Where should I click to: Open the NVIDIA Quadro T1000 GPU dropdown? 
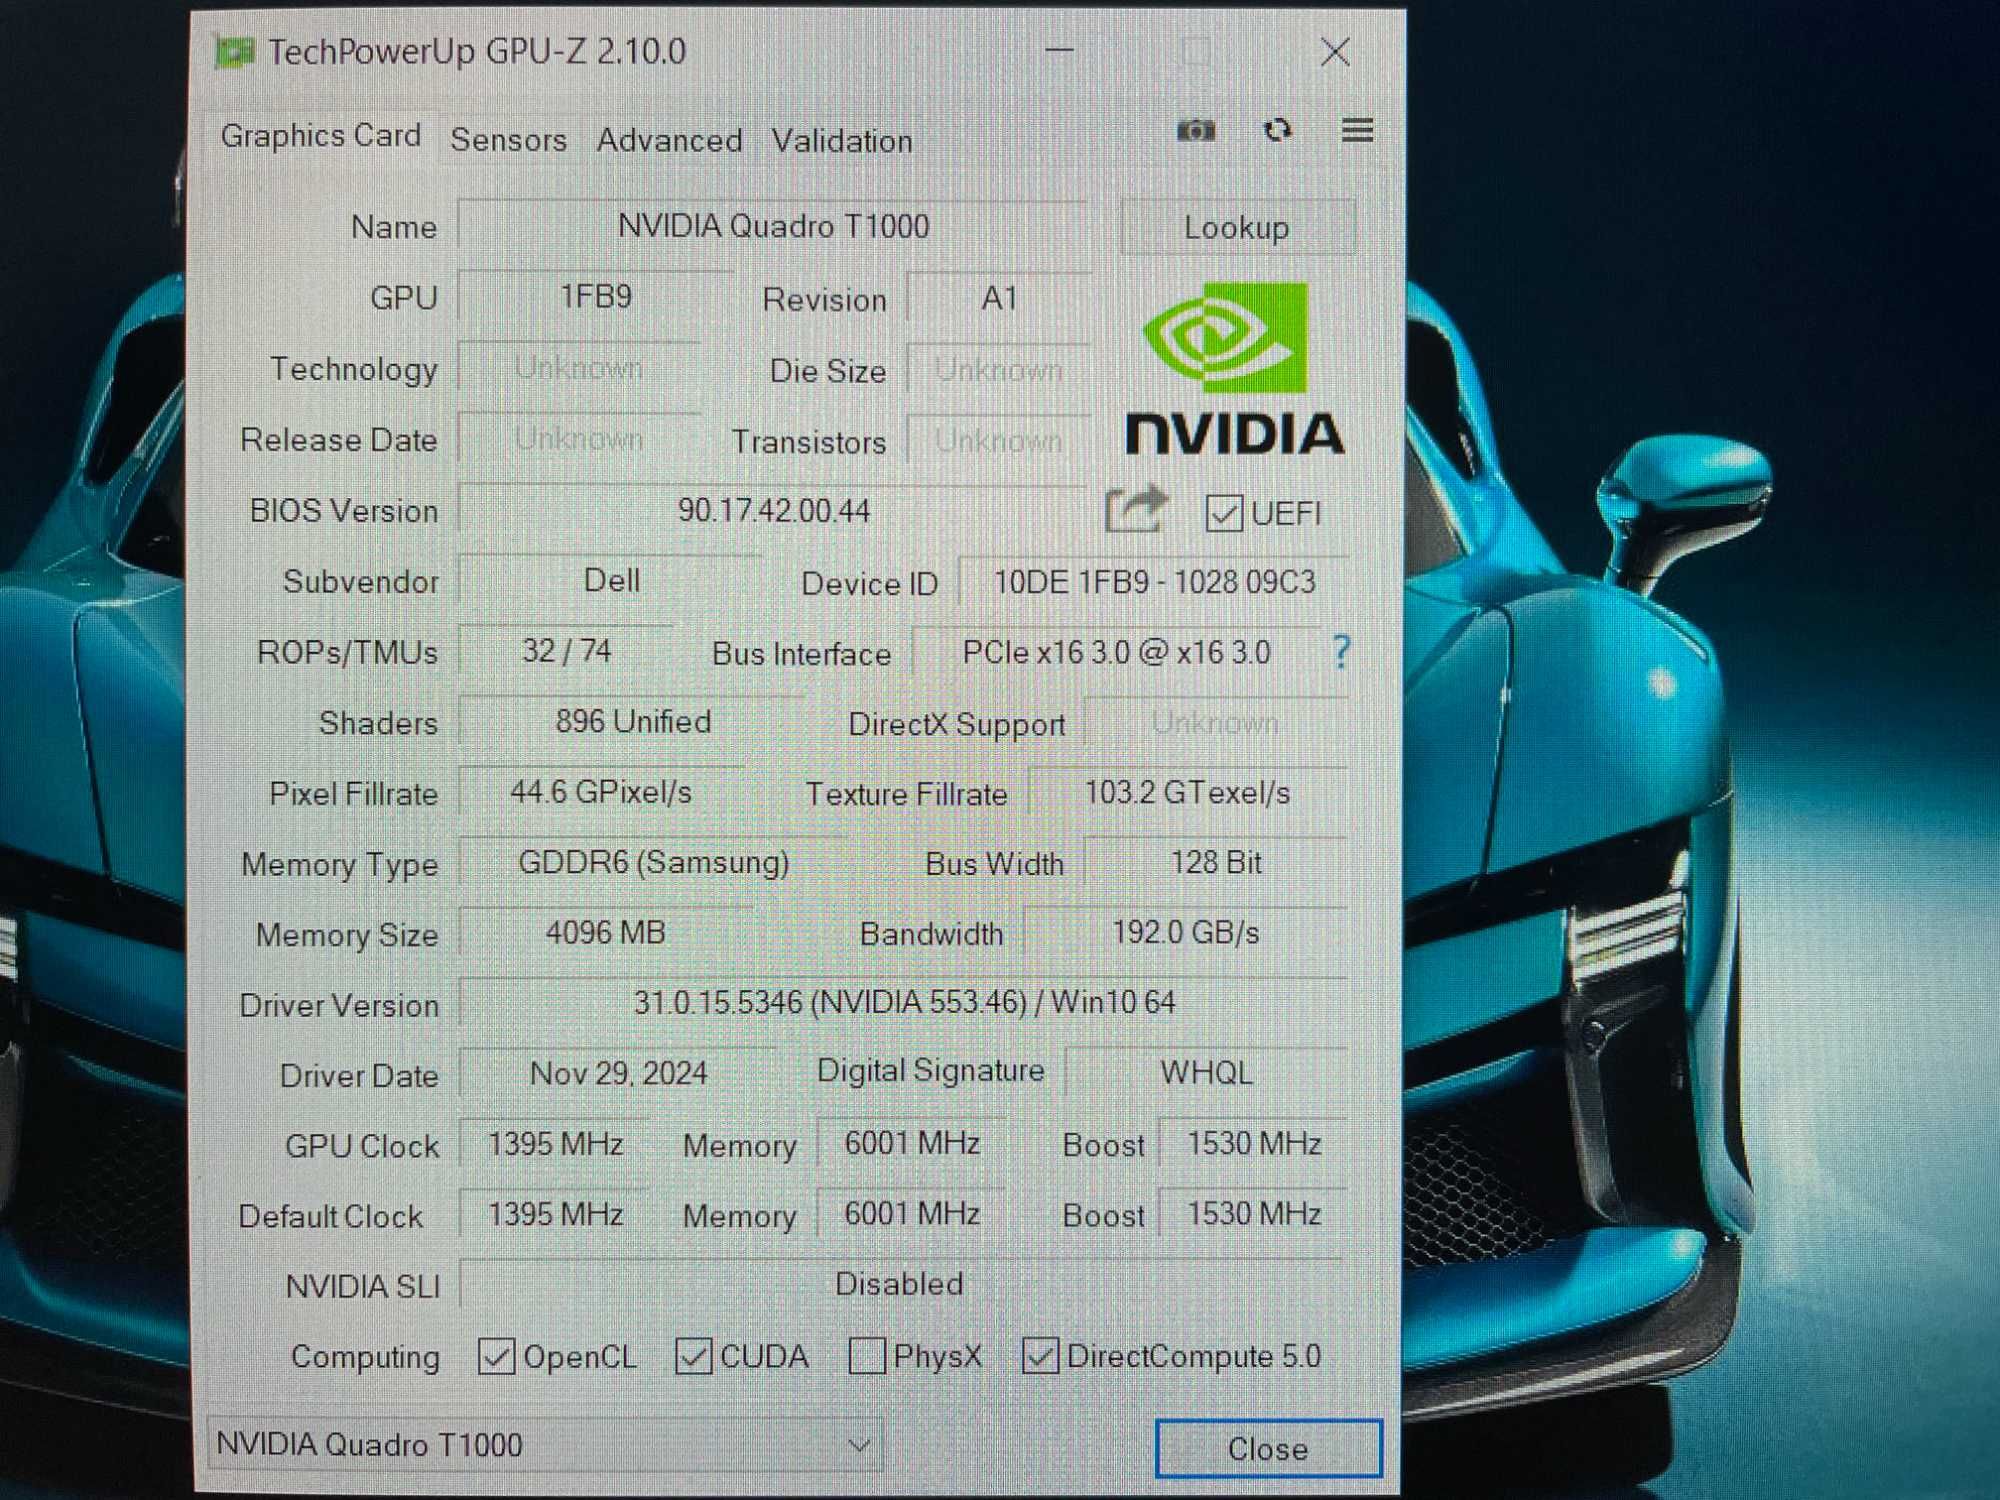[545, 1444]
